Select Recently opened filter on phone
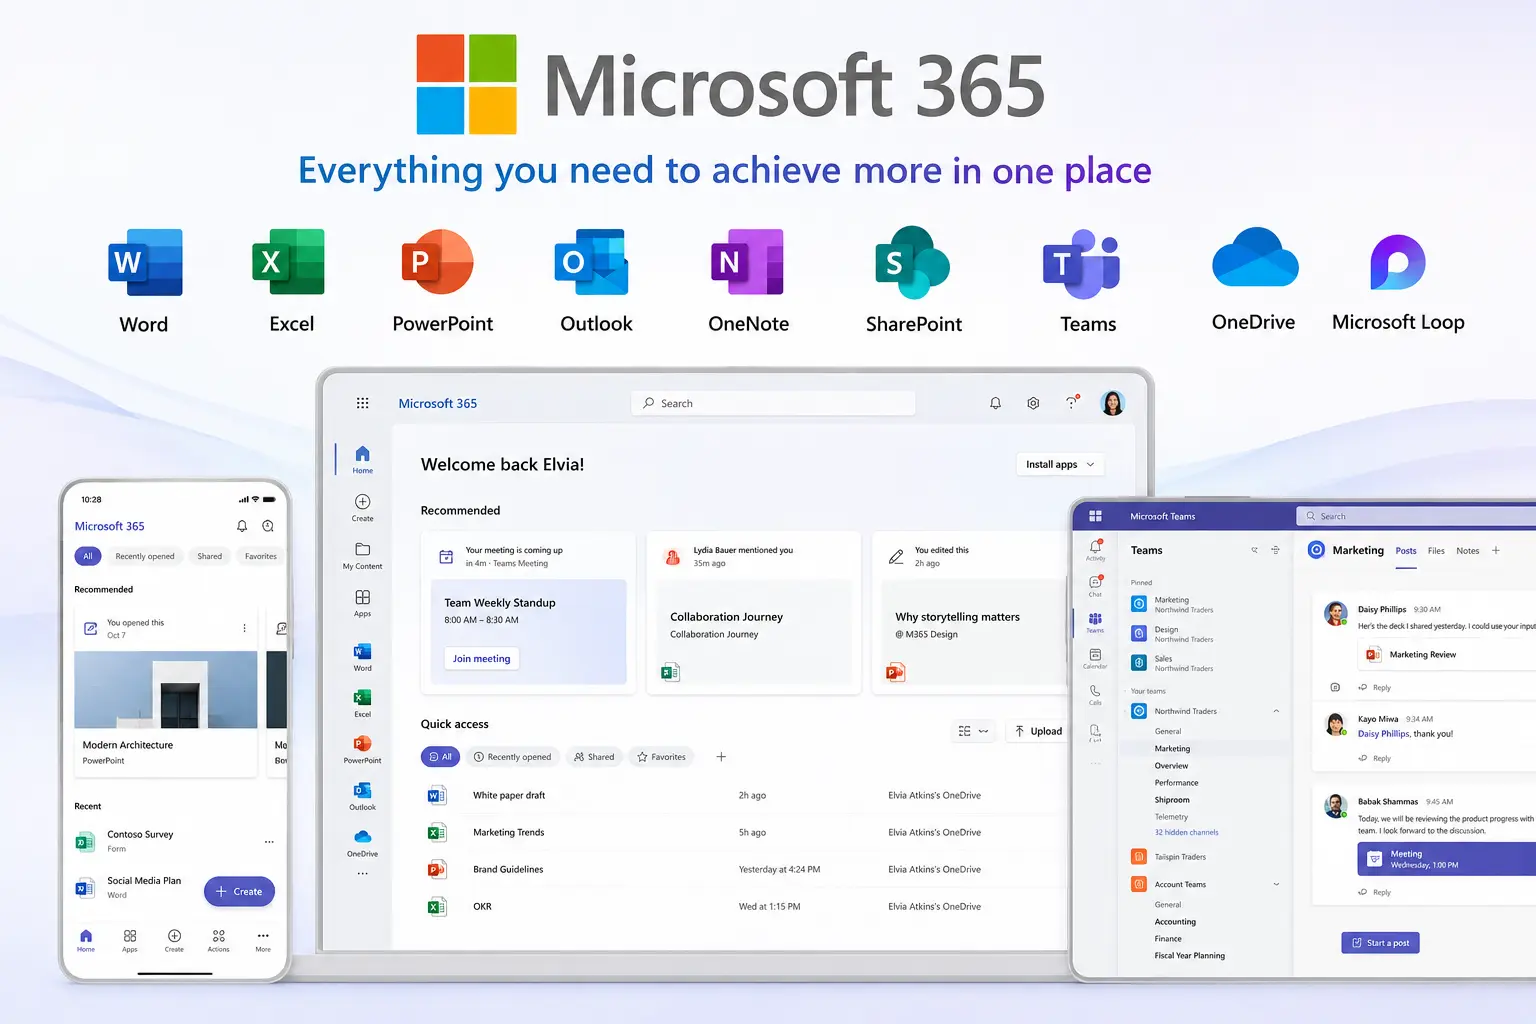This screenshot has height=1024, width=1536. tap(145, 556)
